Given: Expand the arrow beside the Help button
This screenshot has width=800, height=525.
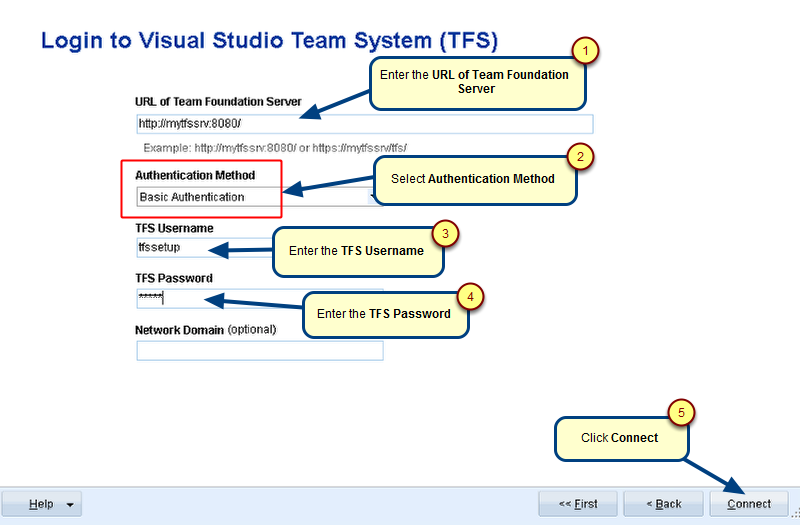Looking at the screenshot, I should 70,504.
